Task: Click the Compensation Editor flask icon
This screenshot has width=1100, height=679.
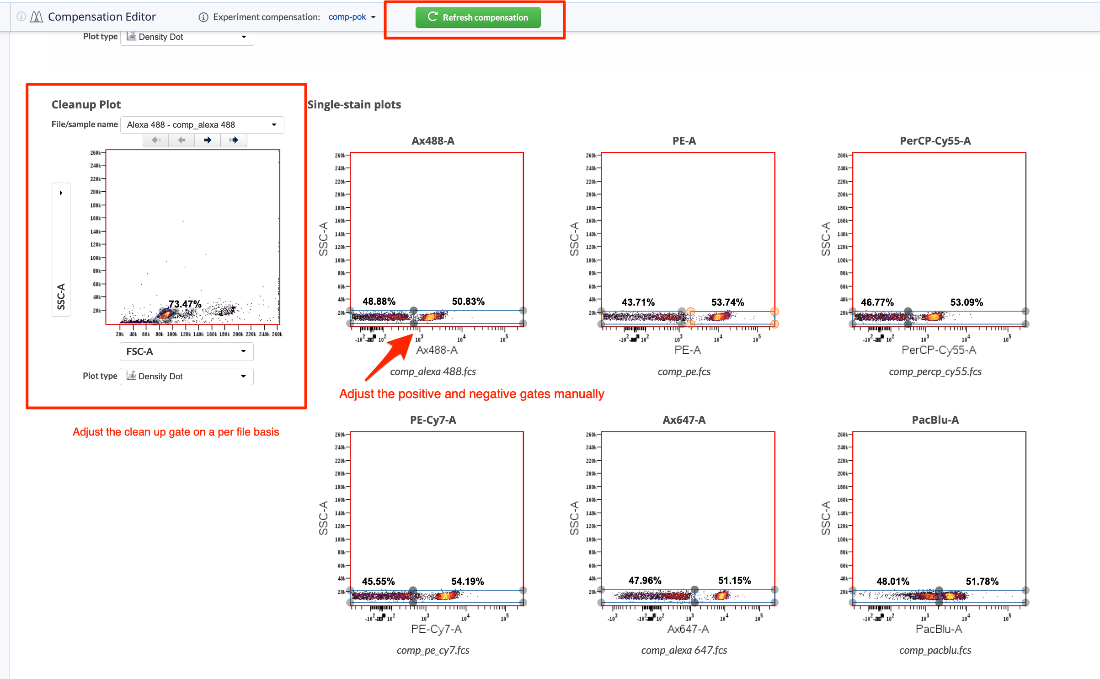Action: point(36,17)
